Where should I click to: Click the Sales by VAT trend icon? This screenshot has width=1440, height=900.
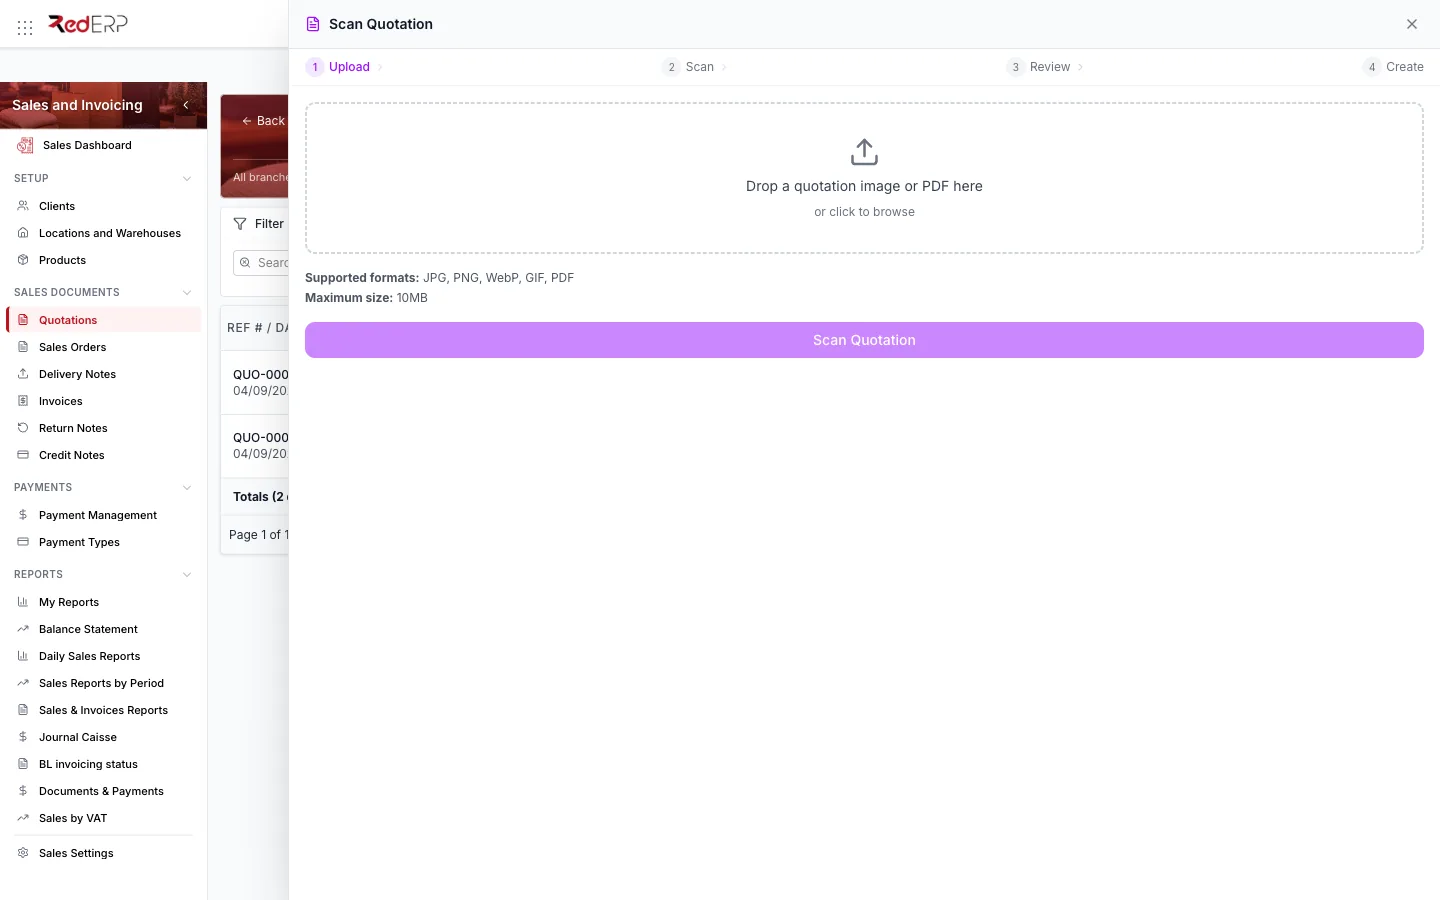coord(23,818)
